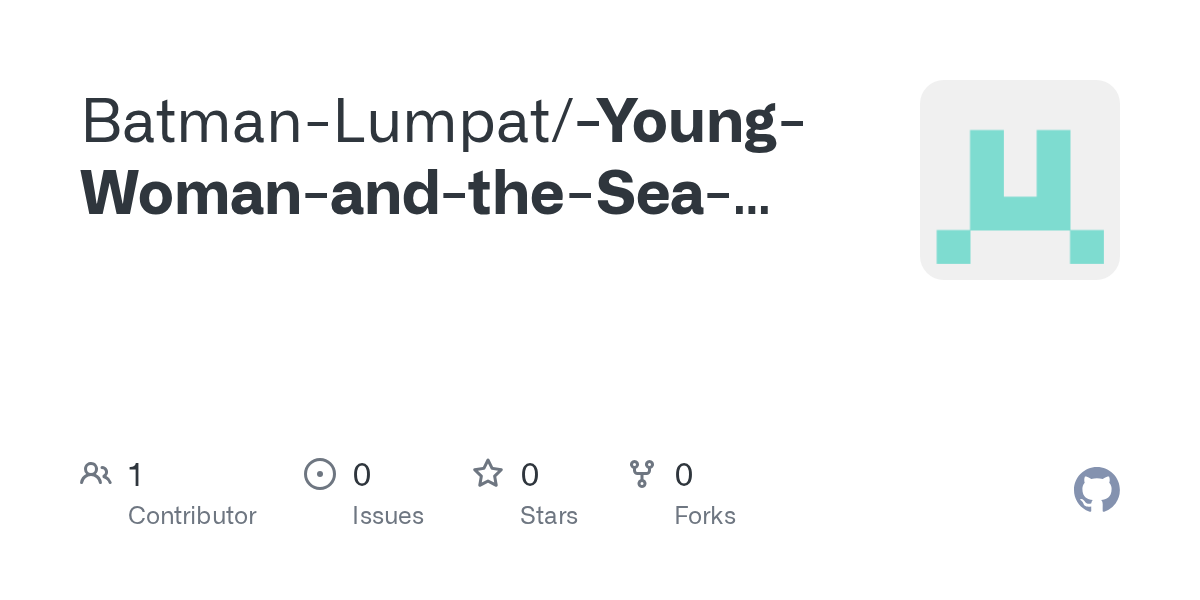Select the "Woman-and-the-Sea-" title line
Image resolution: width=1200 pixels, height=600 pixels.
(x=405, y=194)
